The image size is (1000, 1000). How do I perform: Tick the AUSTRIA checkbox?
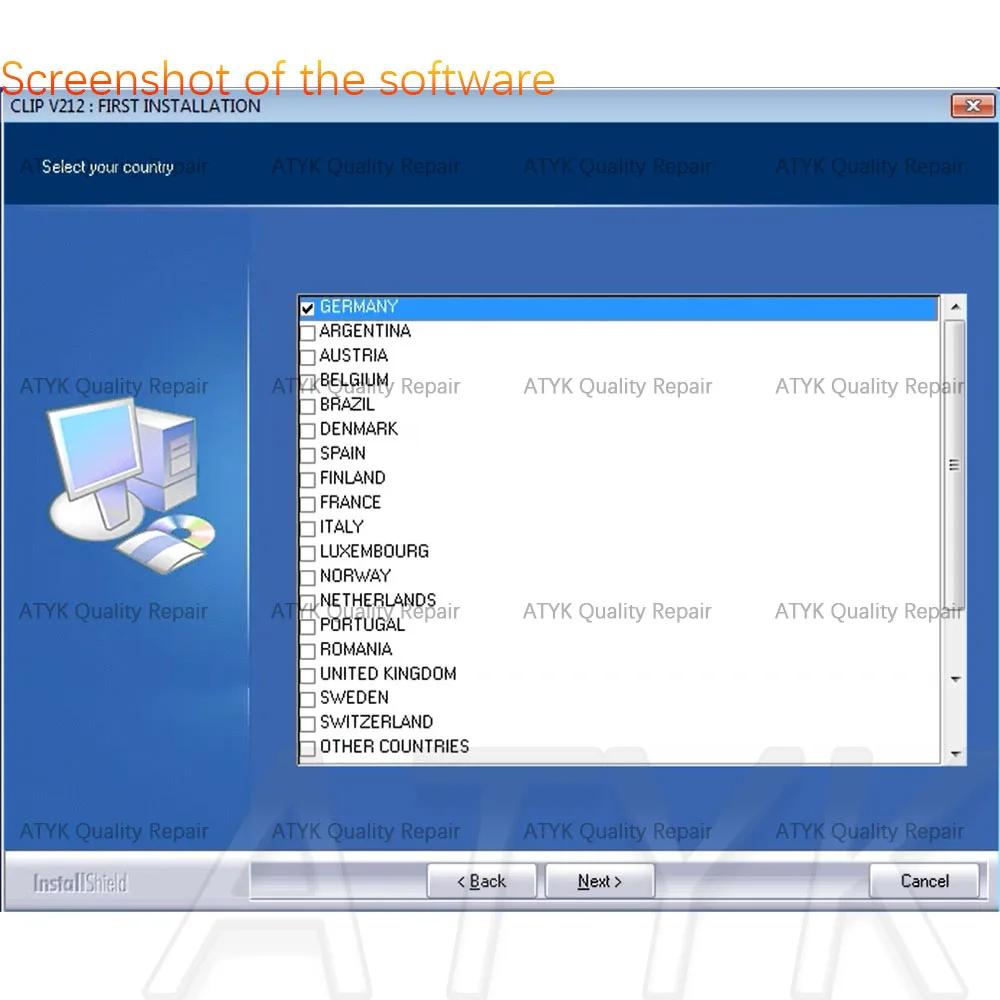pyautogui.click(x=307, y=357)
